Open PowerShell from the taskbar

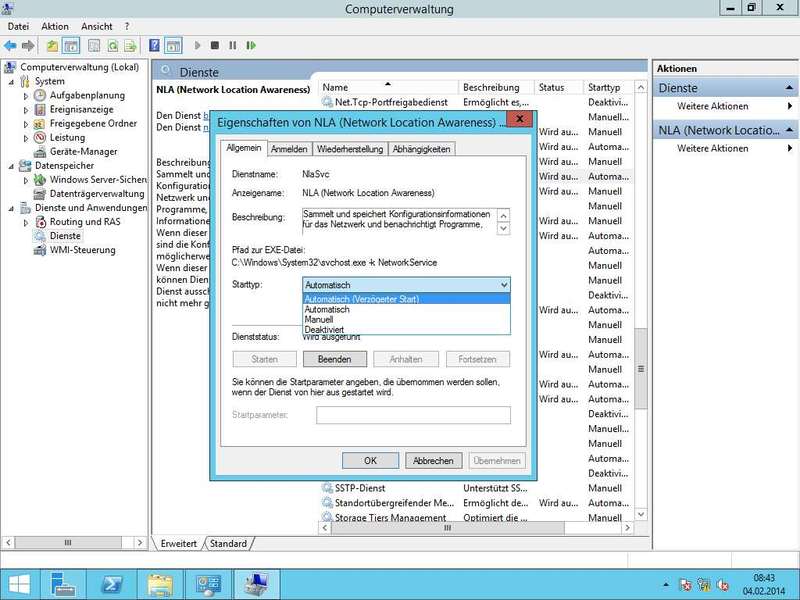(113, 583)
